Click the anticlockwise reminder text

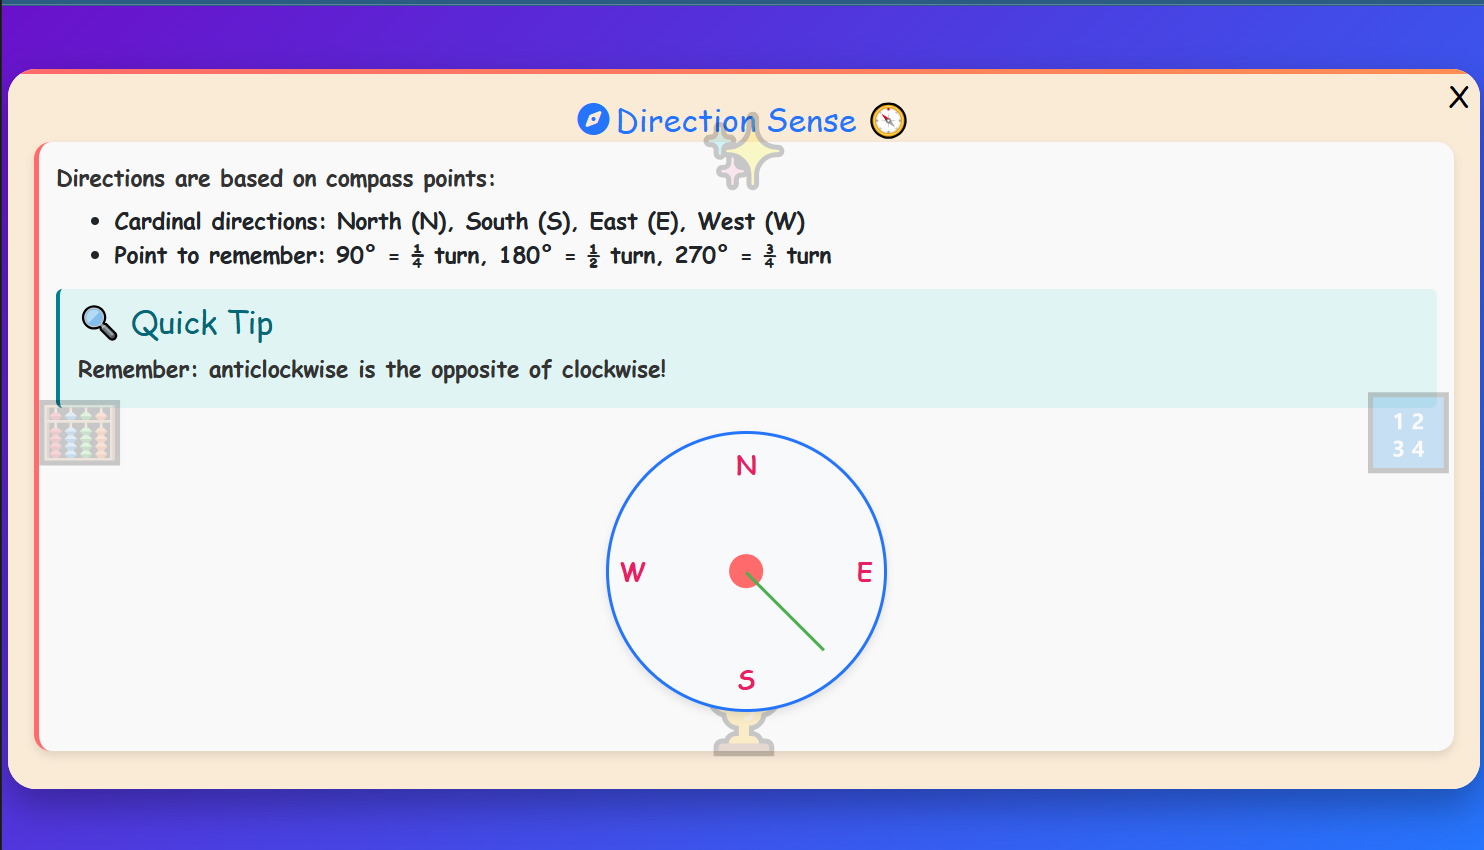372,370
